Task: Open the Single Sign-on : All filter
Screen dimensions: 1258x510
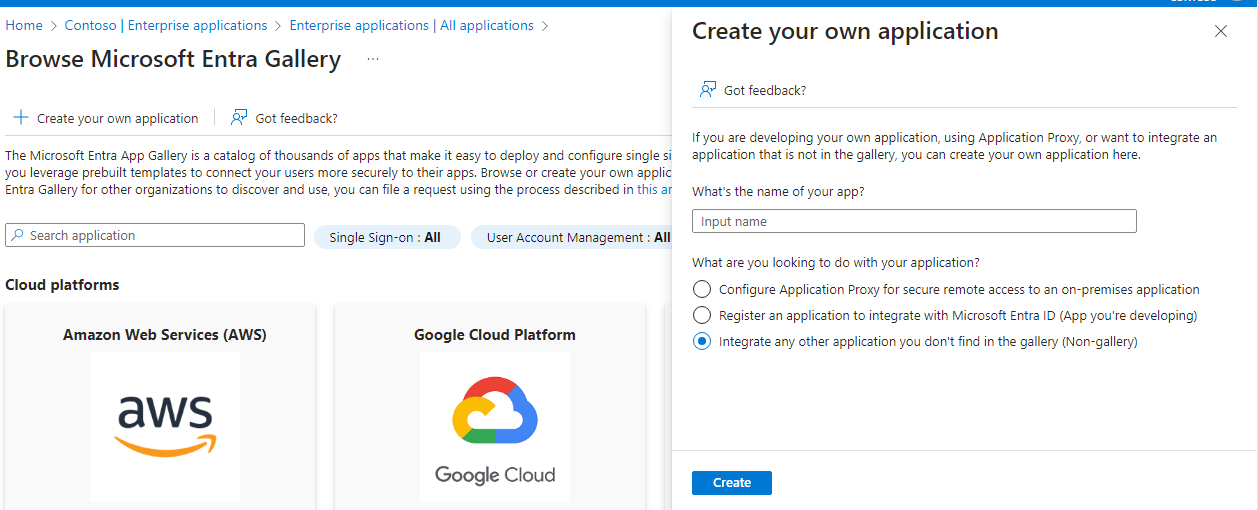Action: click(x=385, y=237)
